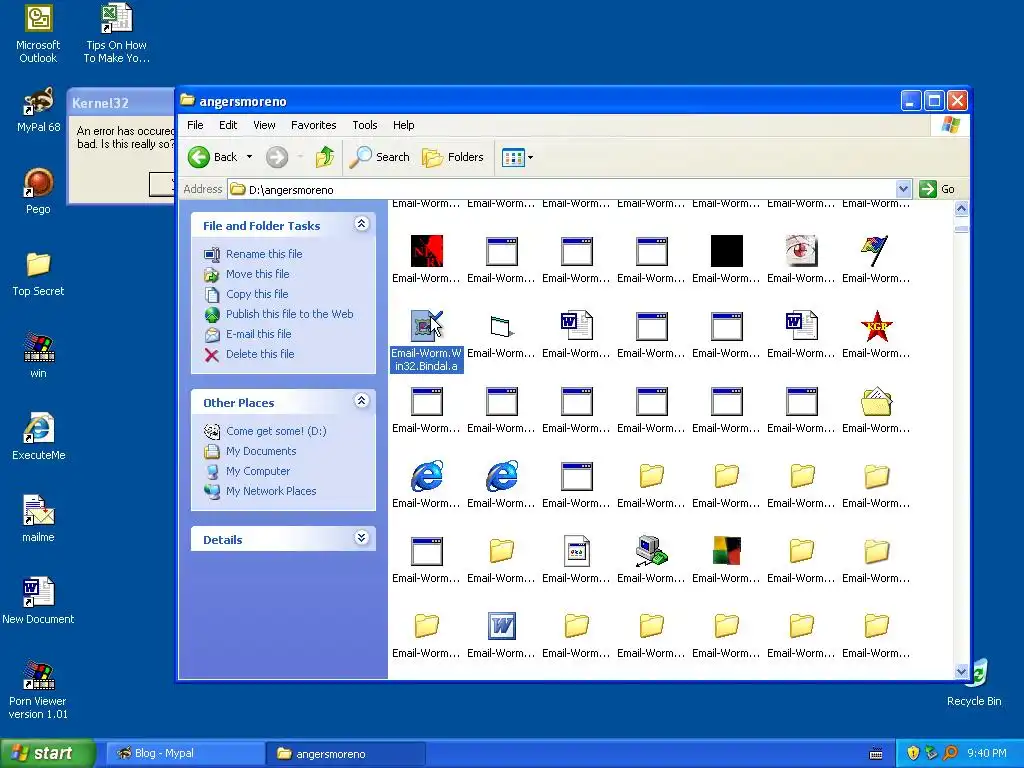Click the magnifier tray icon
Screen dimensions: 1024x768
pyautogui.click(x=950, y=753)
